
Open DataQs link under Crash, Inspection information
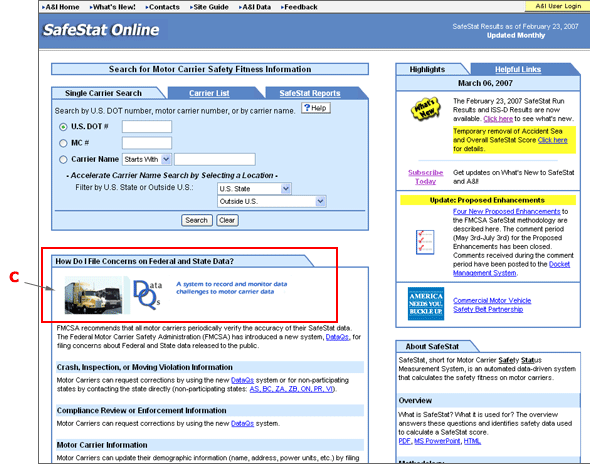coord(242,380)
